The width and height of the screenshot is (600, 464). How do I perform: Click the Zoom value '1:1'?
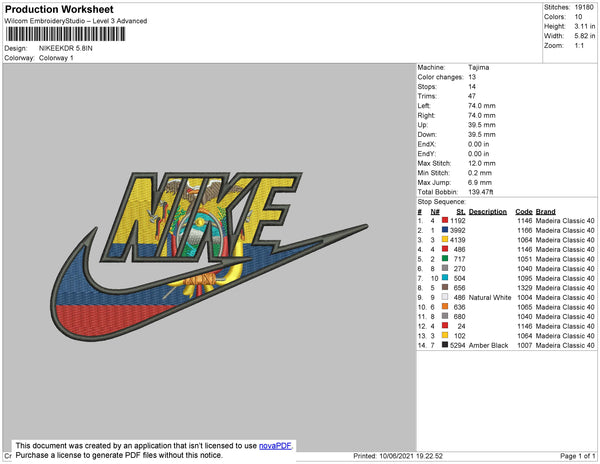click(x=579, y=46)
